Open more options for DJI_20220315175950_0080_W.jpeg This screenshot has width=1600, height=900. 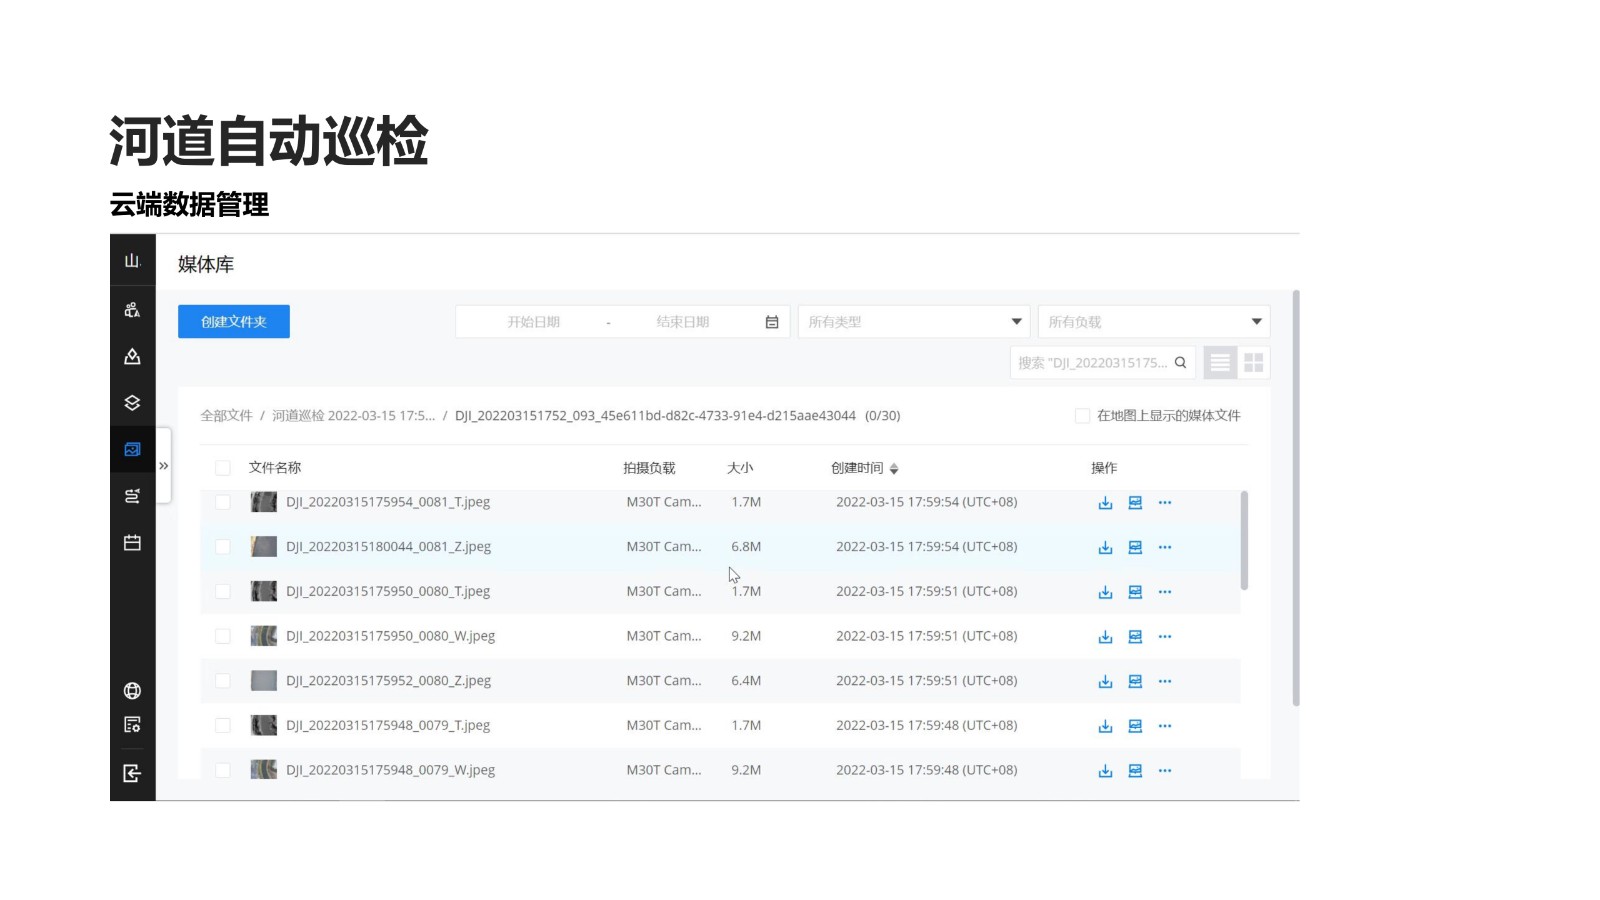[x=1165, y=637]
